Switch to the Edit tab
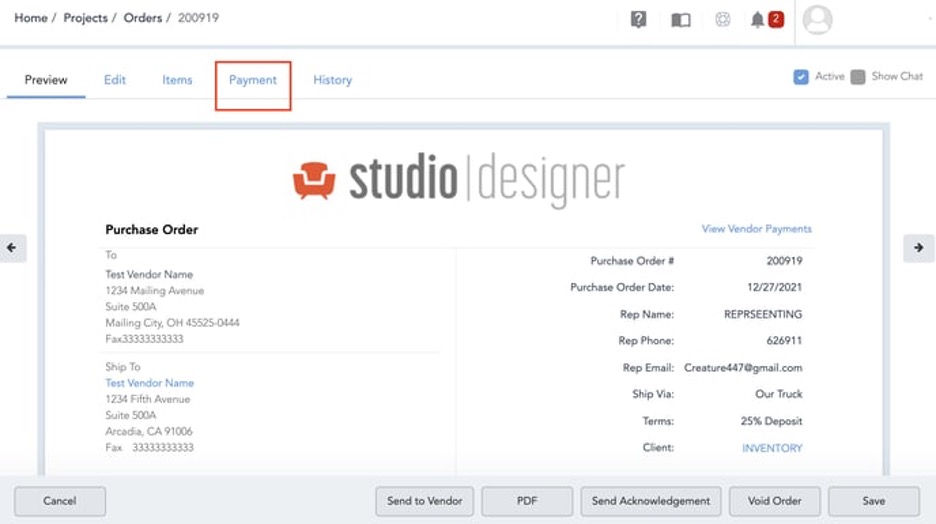 [x=115, y=80]
